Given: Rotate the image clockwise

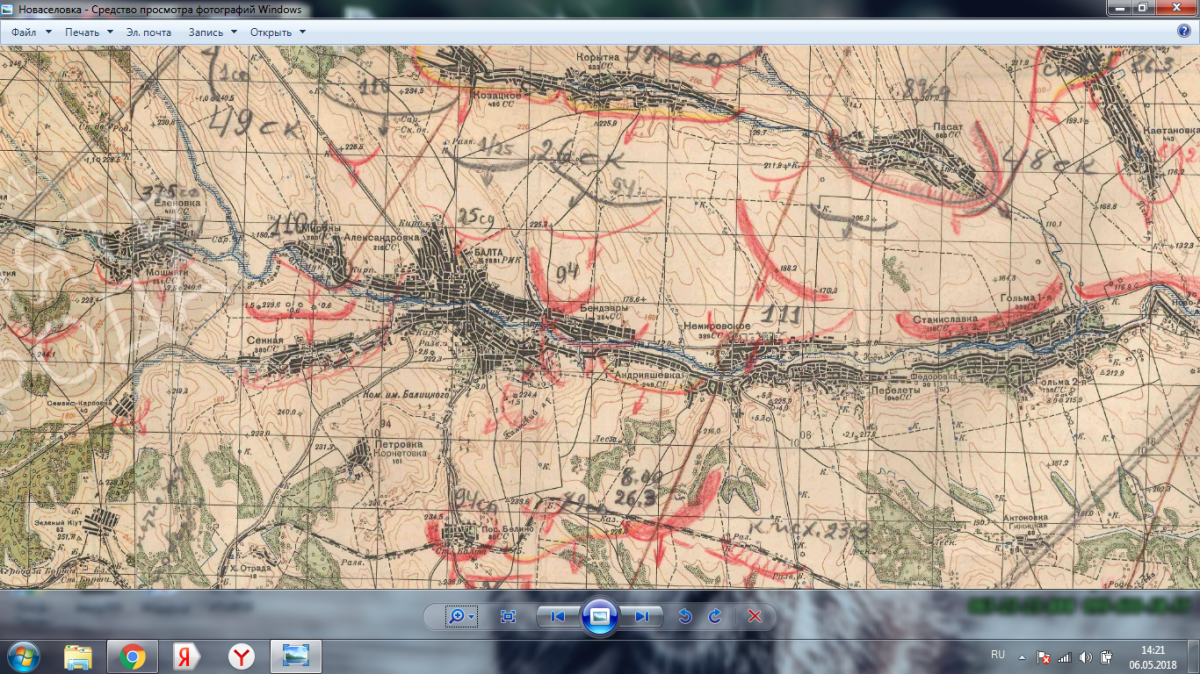Looking at the screenshot, I should [x=714, y=617].
